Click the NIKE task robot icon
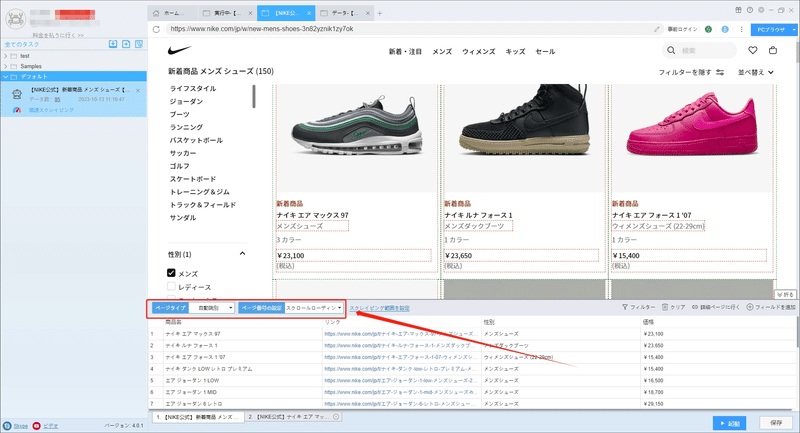The height and width of the screenshot is (433, 800). point(17,94)
